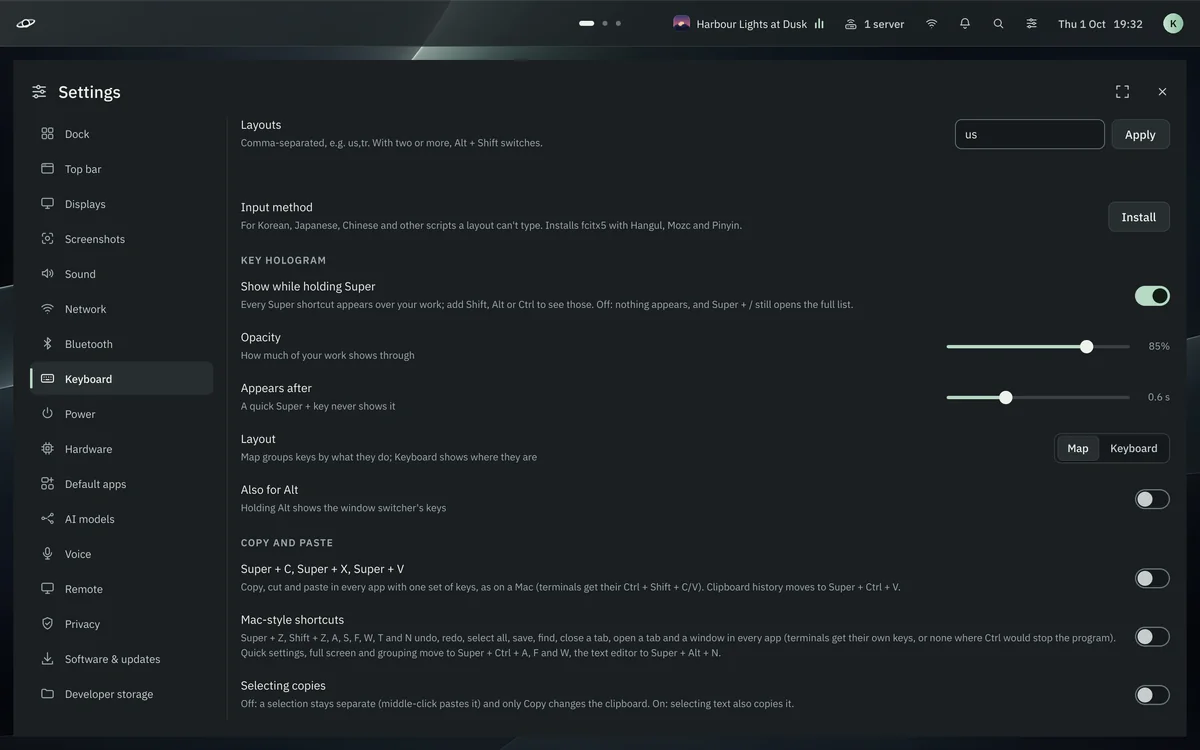Click the Harbour Lights album thumbnail
Image resolution: width=1200 pixels, height=750 pixels.
[x=682, y=23]
